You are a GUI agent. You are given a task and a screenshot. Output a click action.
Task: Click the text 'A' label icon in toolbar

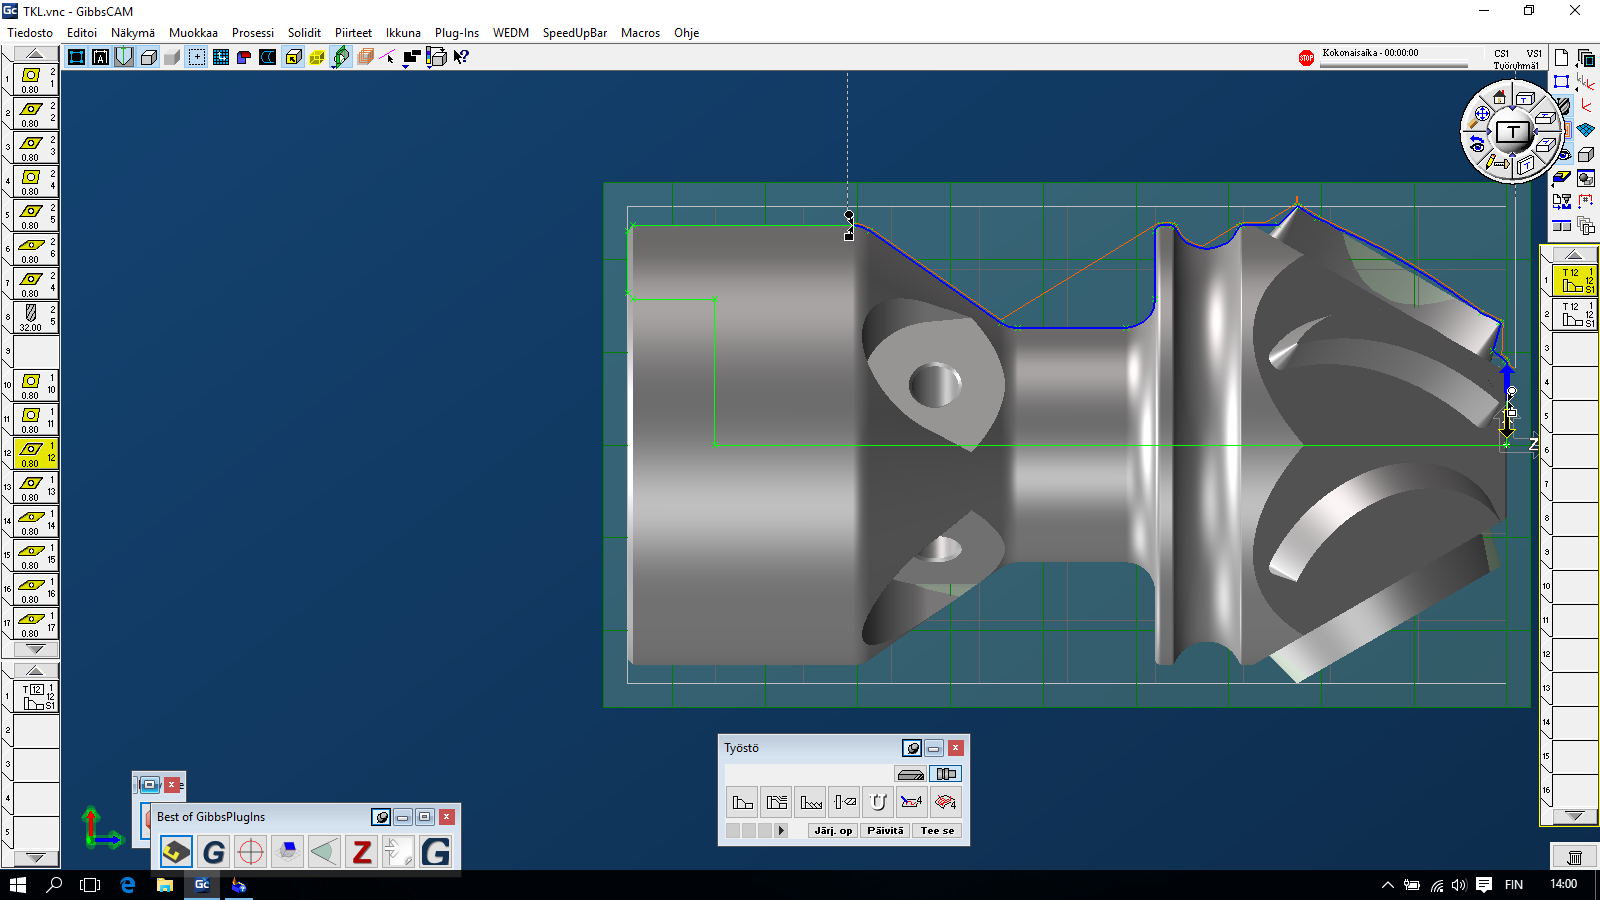click(x=100, y=57)
